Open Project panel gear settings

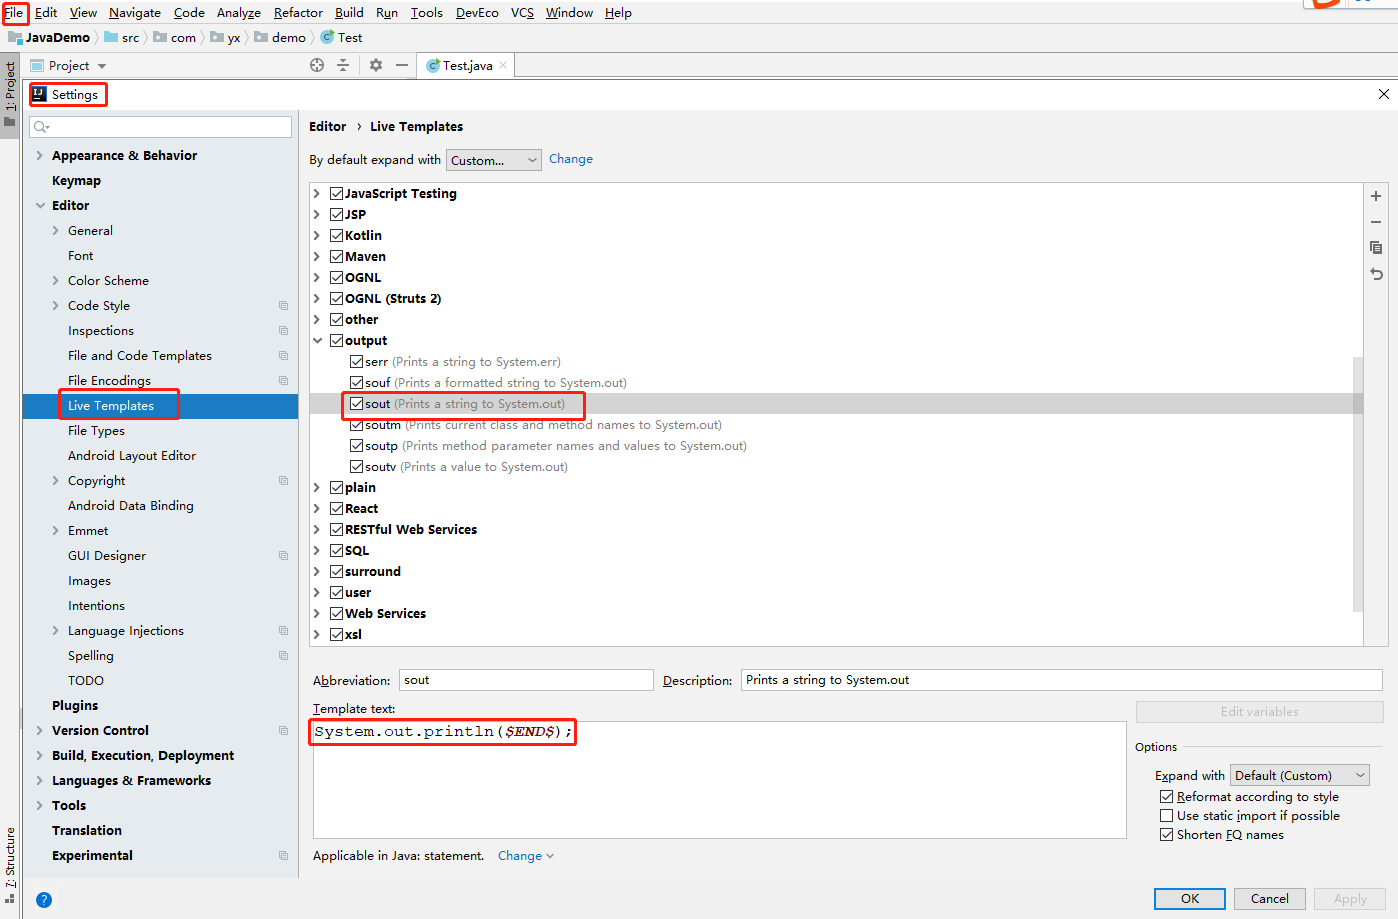[x=376, y=65]
